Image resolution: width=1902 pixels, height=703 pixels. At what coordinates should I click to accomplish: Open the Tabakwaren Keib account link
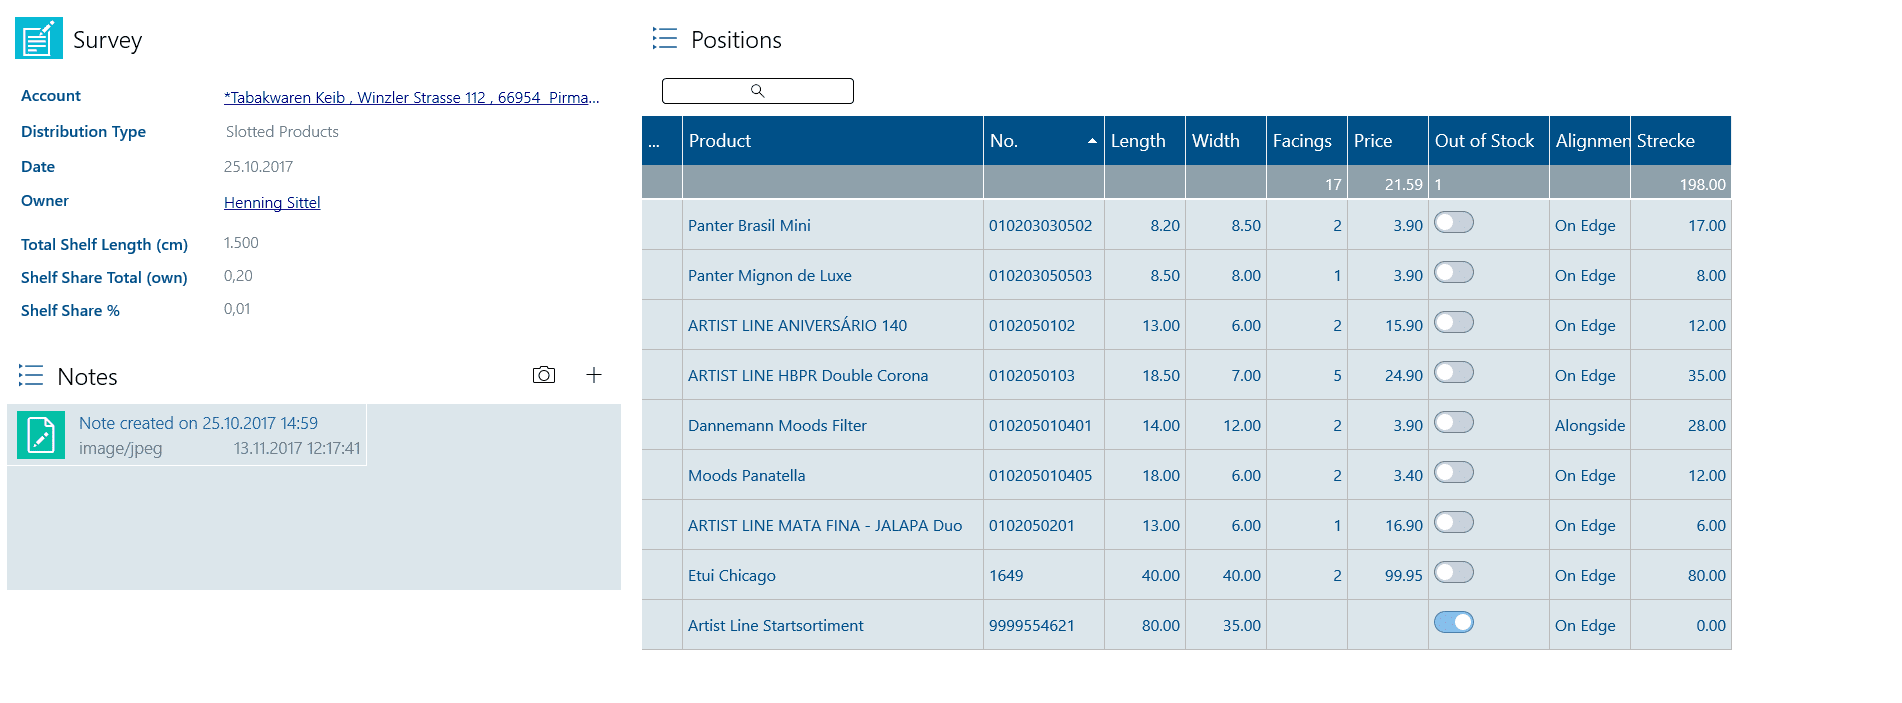pyautogui.click(x=412, y=97)
